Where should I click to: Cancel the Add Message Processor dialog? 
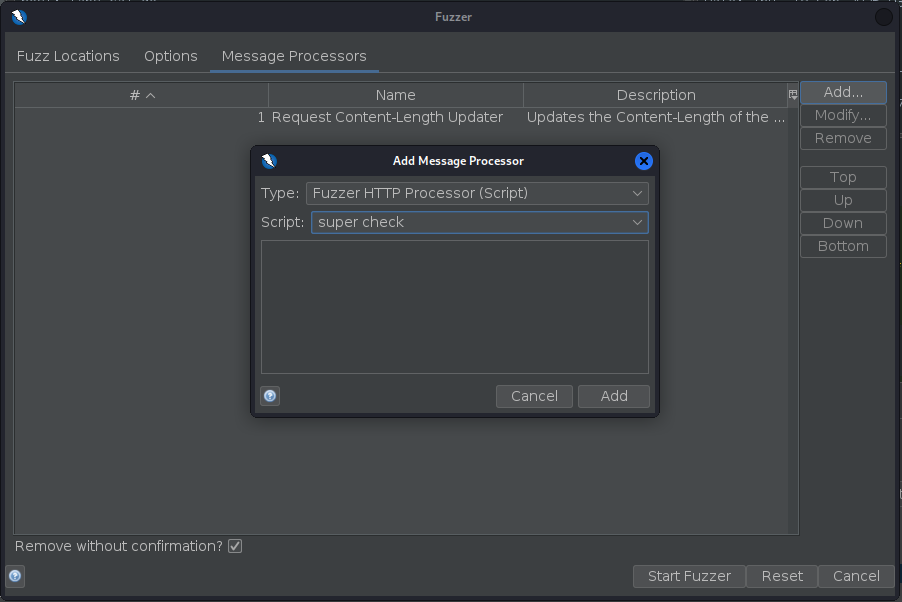click(533, 396)
